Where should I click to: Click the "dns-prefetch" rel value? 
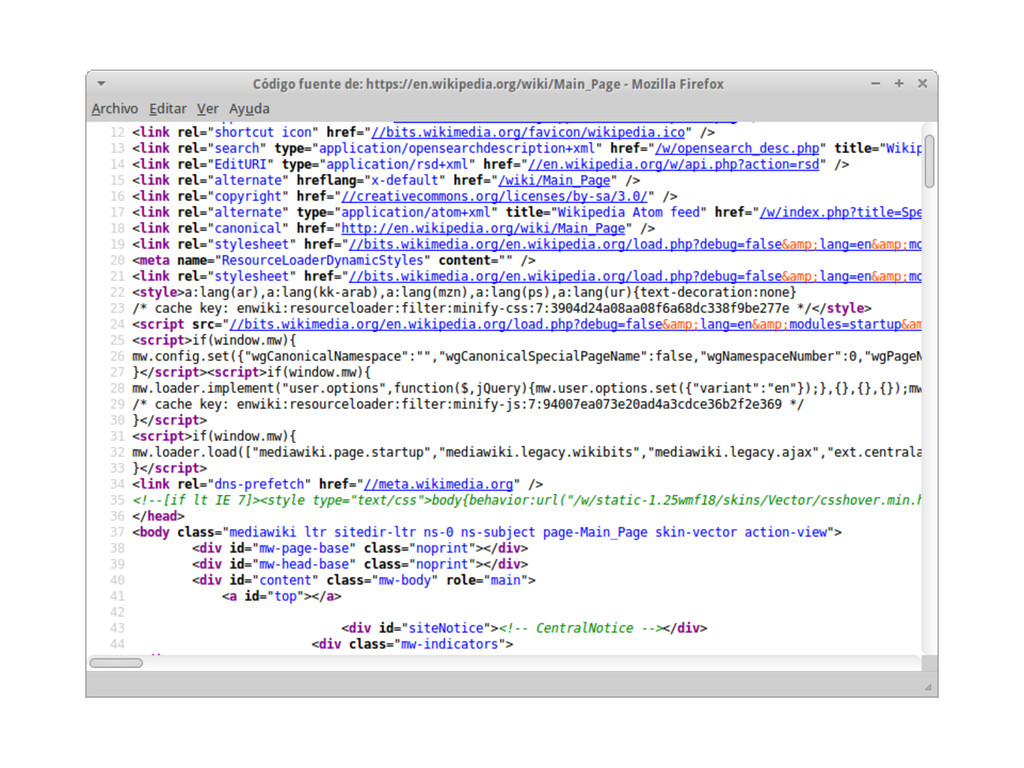click(259, 485)
